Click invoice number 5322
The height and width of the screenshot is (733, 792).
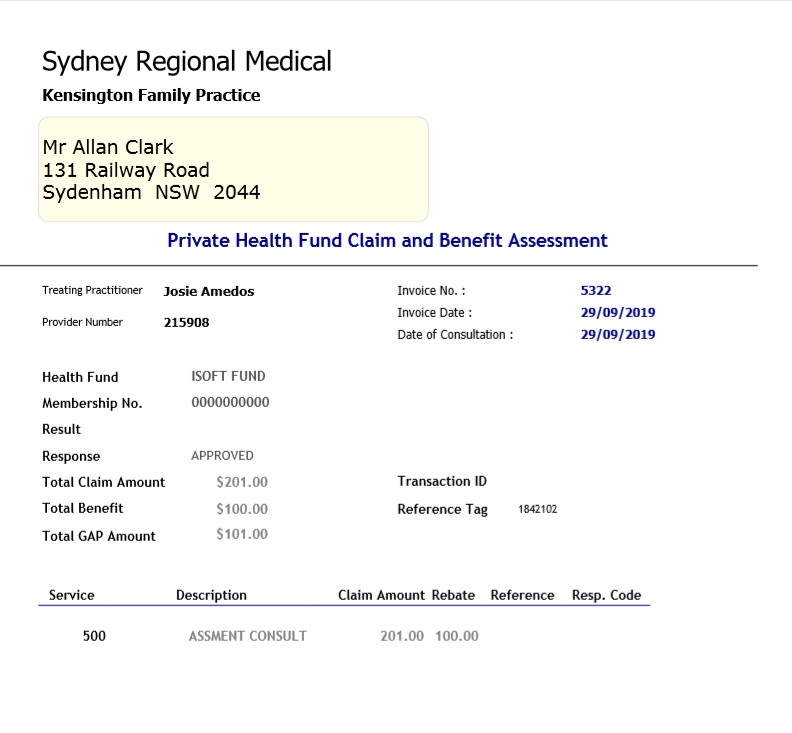click(x=596, y=290)
